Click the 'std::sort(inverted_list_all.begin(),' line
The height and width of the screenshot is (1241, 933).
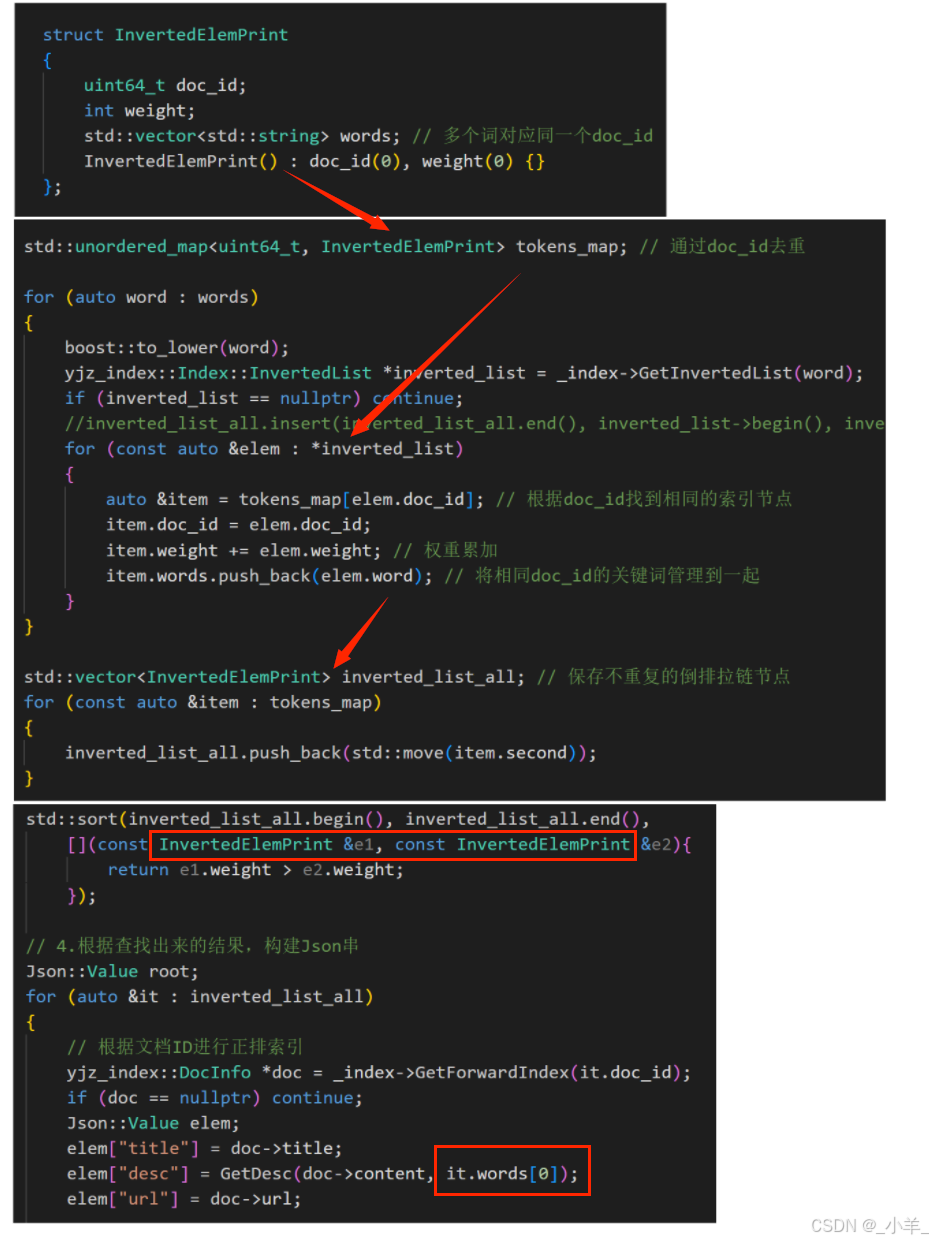tap(338, 820)
